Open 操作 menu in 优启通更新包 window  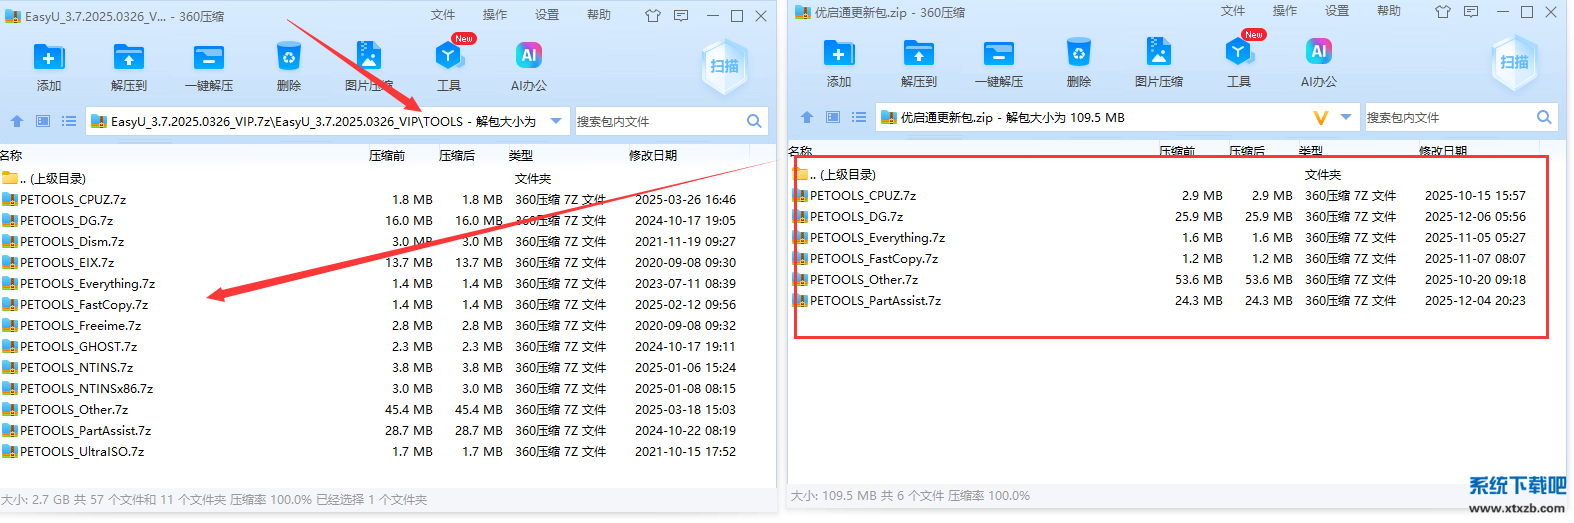[x=1285, y=11]
